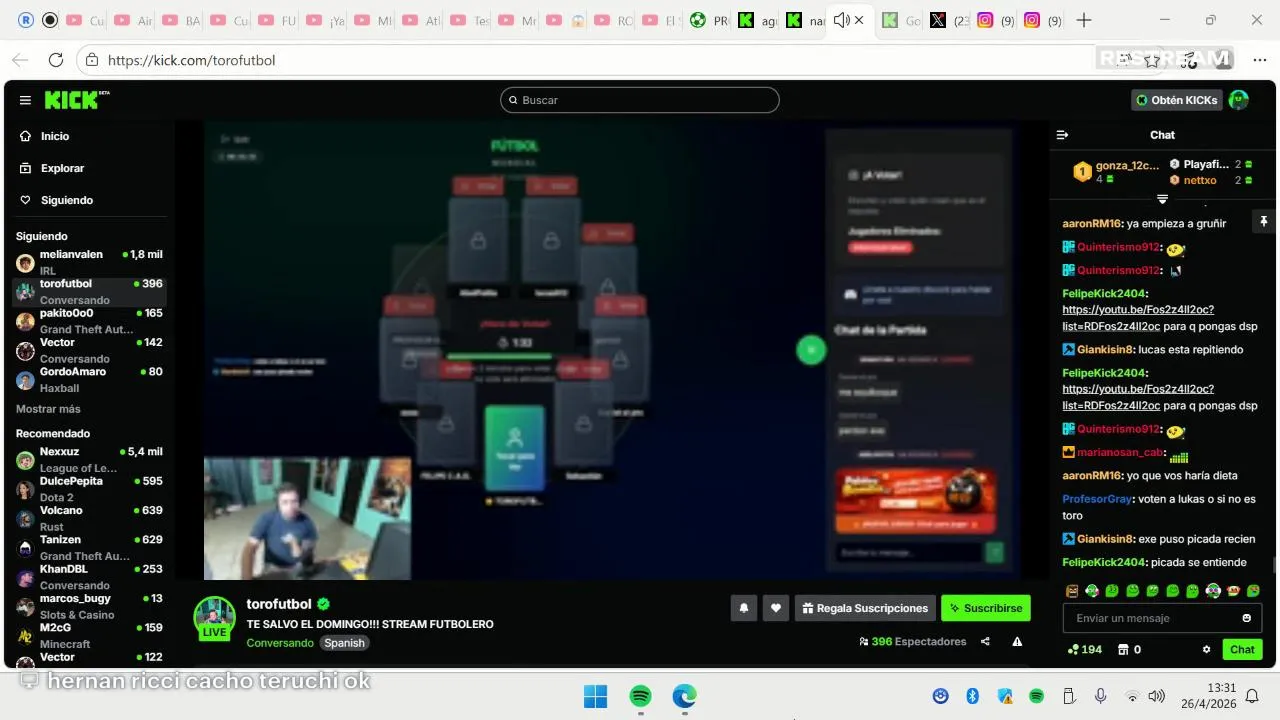This screenshot has width=1280, height=720.
Task: Switch to the first Instagram browser tab
Action: point(996,20)
